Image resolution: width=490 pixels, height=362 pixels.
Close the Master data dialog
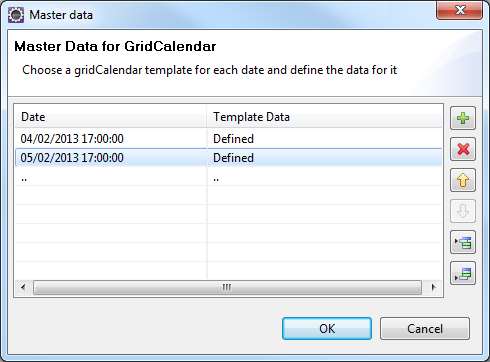(459, 10)
